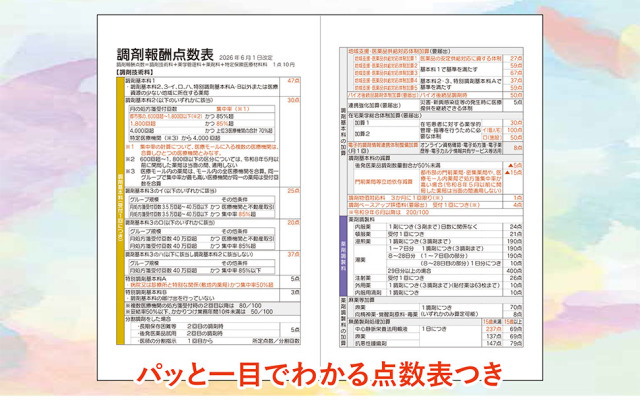Select the 加算1 row label

click(x=362, y=123)
